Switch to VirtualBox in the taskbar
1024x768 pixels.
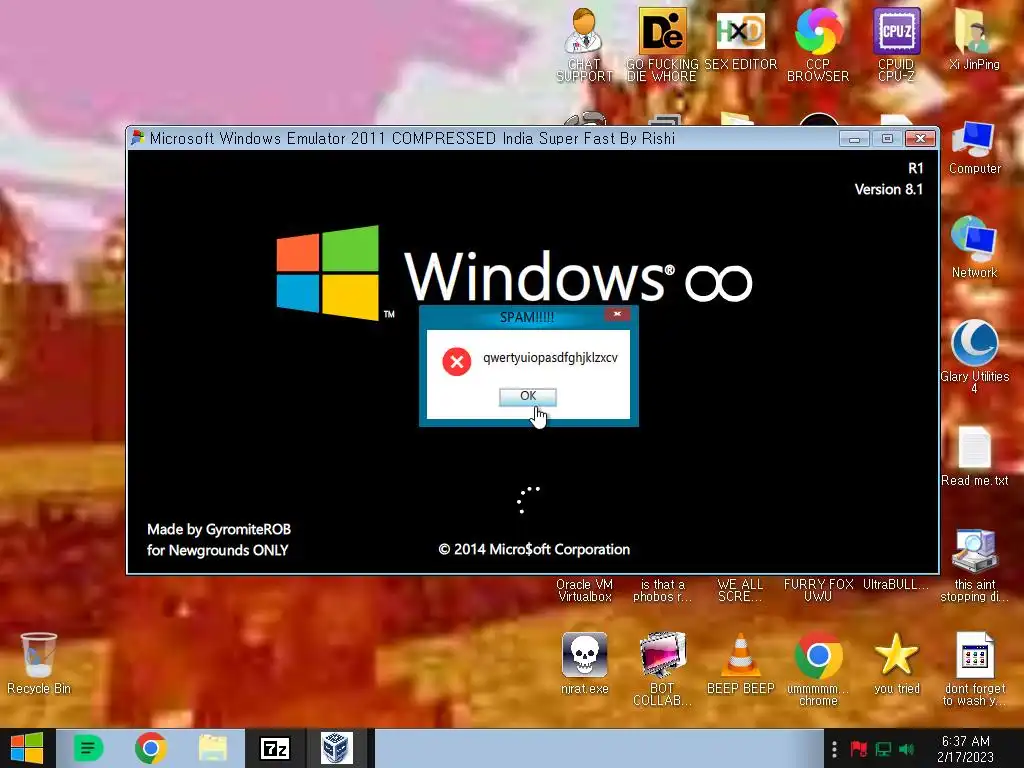tap(337, 748)
